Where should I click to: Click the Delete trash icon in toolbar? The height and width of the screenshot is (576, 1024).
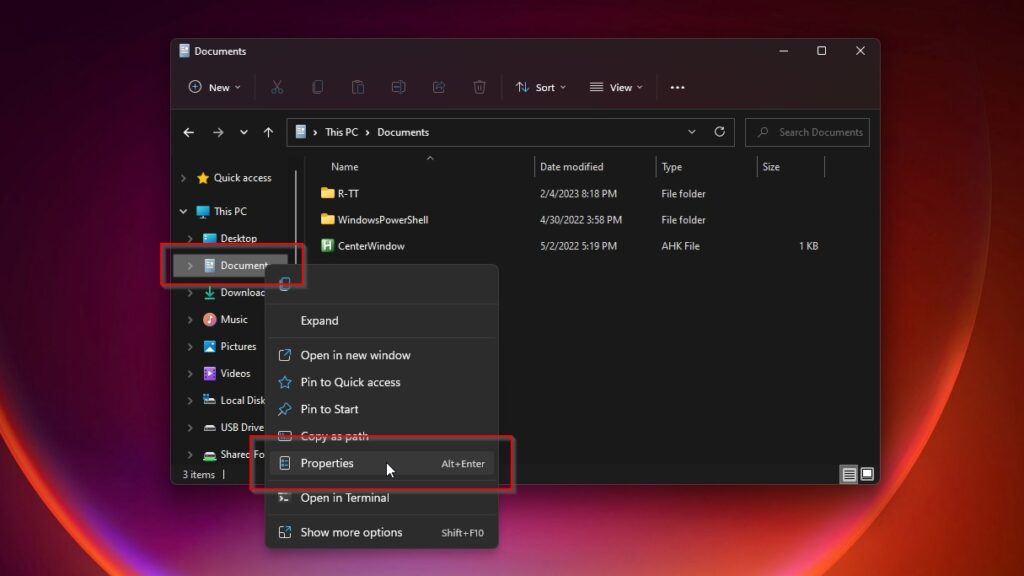tap(479, 87)
